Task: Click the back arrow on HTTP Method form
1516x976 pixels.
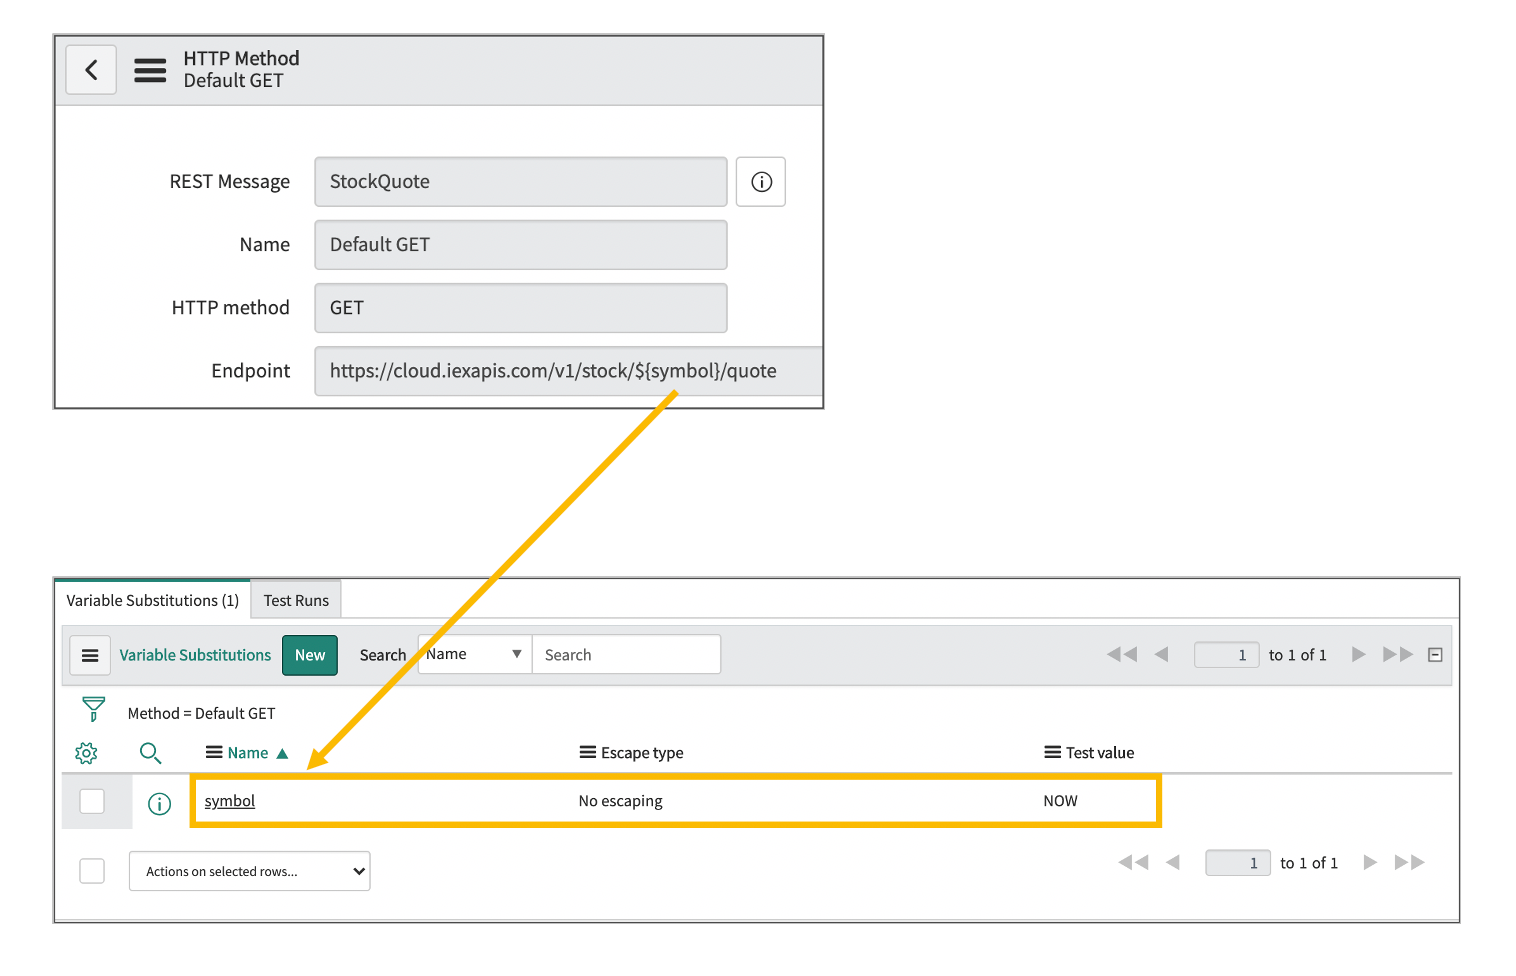Action: pyautogui.click(x=91, y=69)
